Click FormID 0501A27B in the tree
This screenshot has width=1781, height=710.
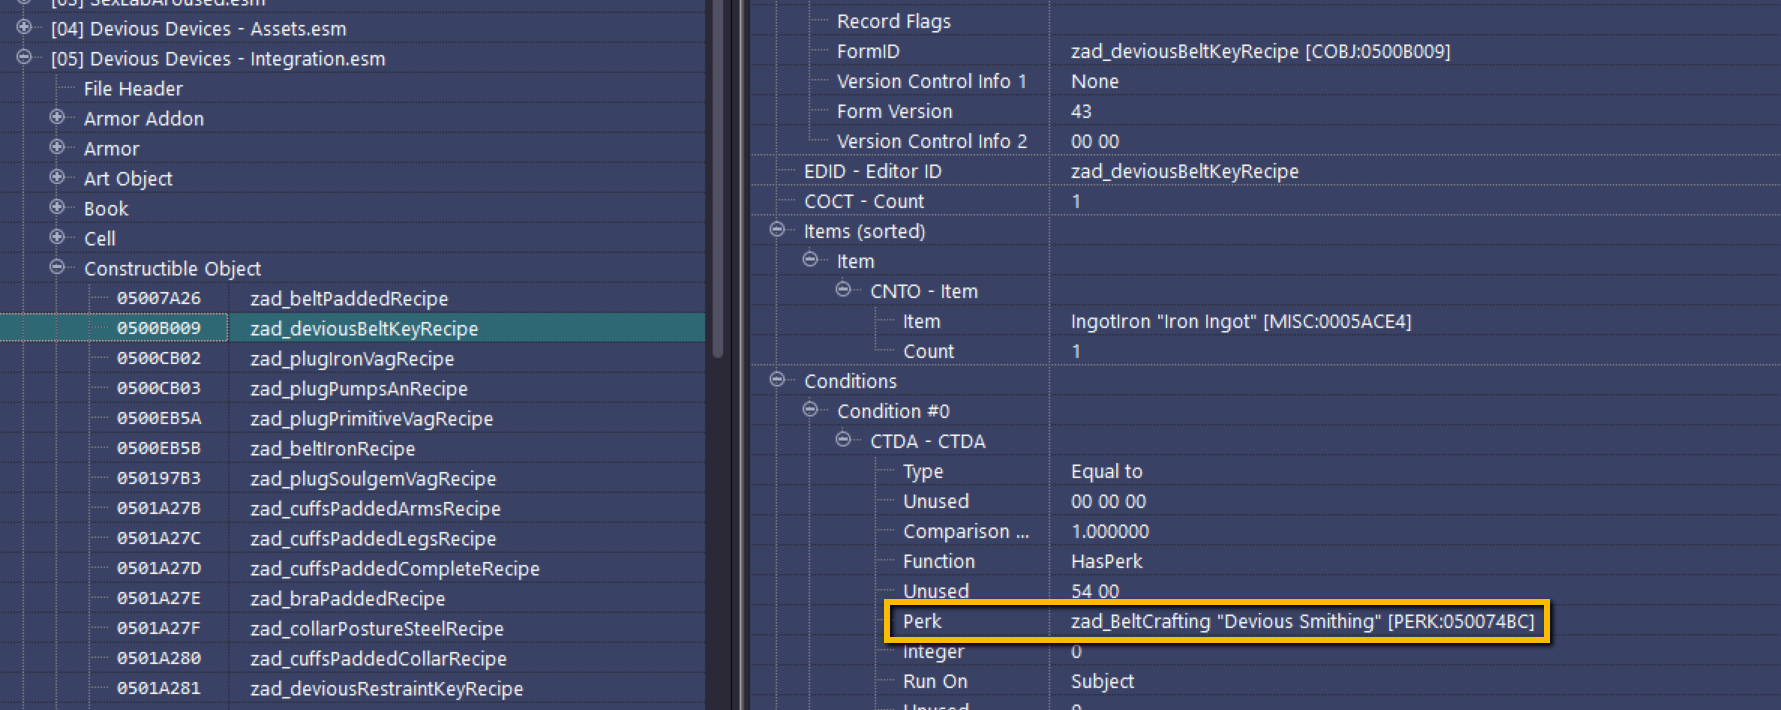click(x=159, y=508)
